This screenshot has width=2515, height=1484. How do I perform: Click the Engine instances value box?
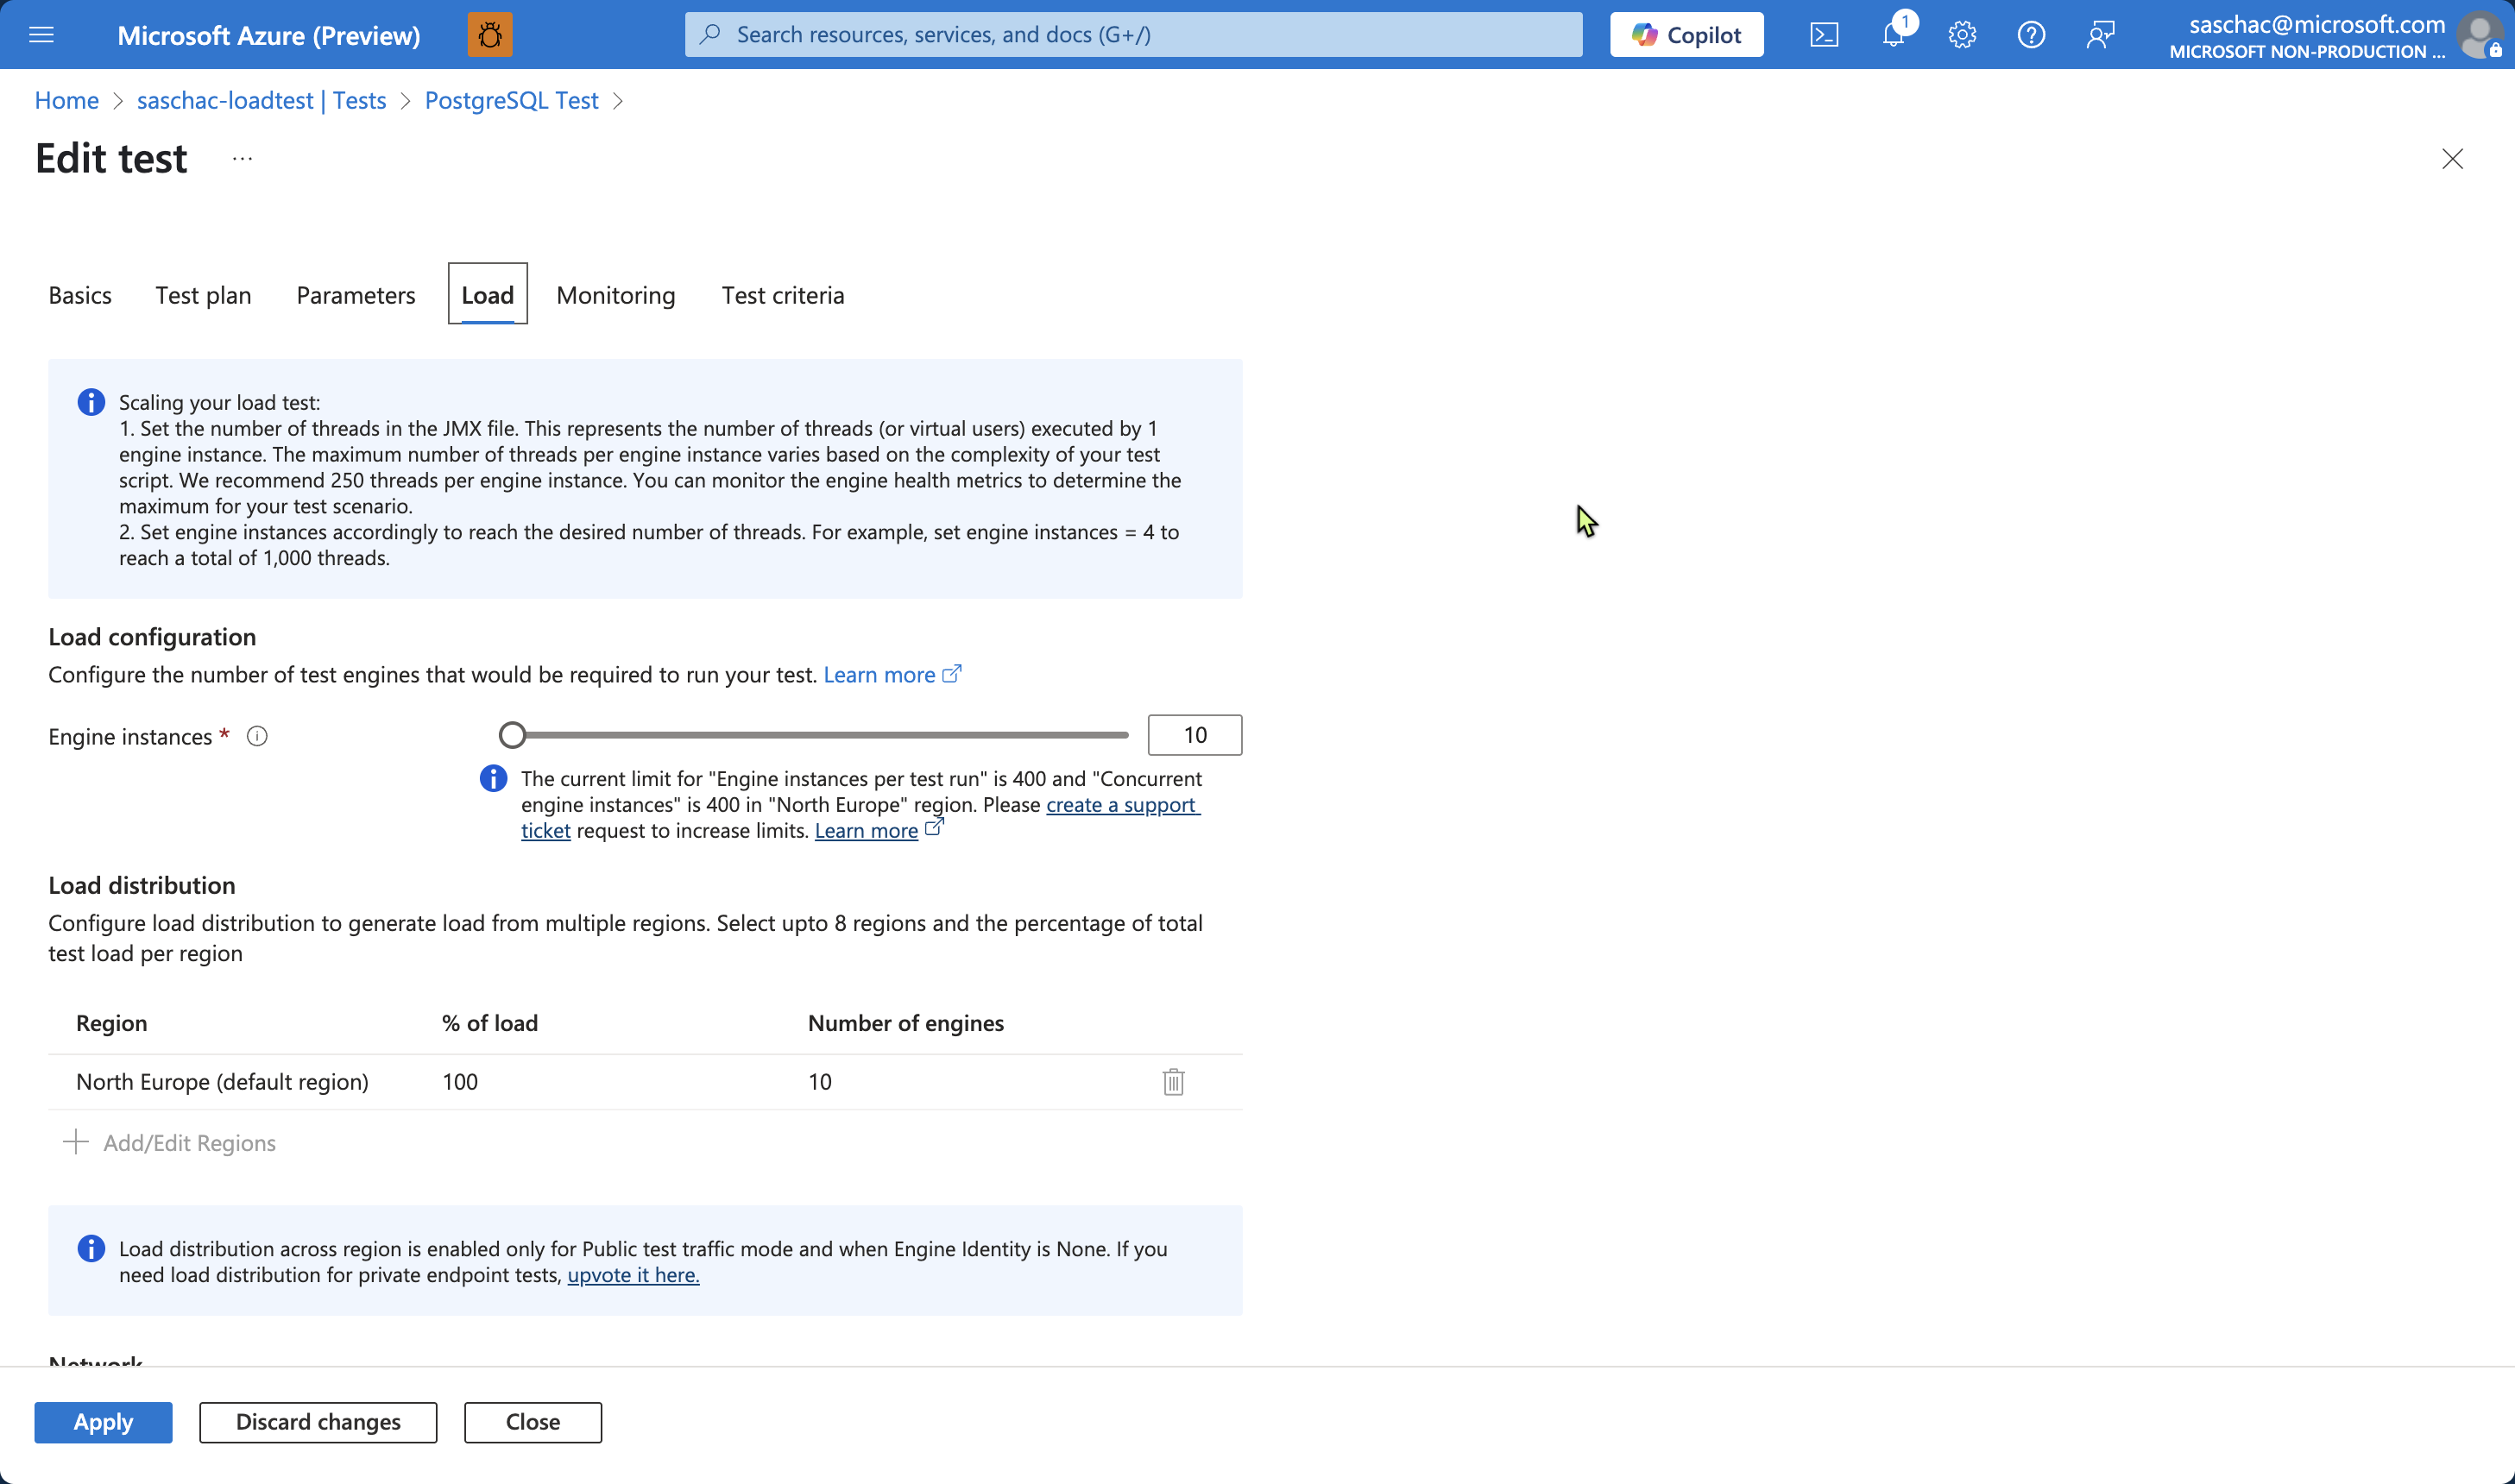[x=1195, y=735]
